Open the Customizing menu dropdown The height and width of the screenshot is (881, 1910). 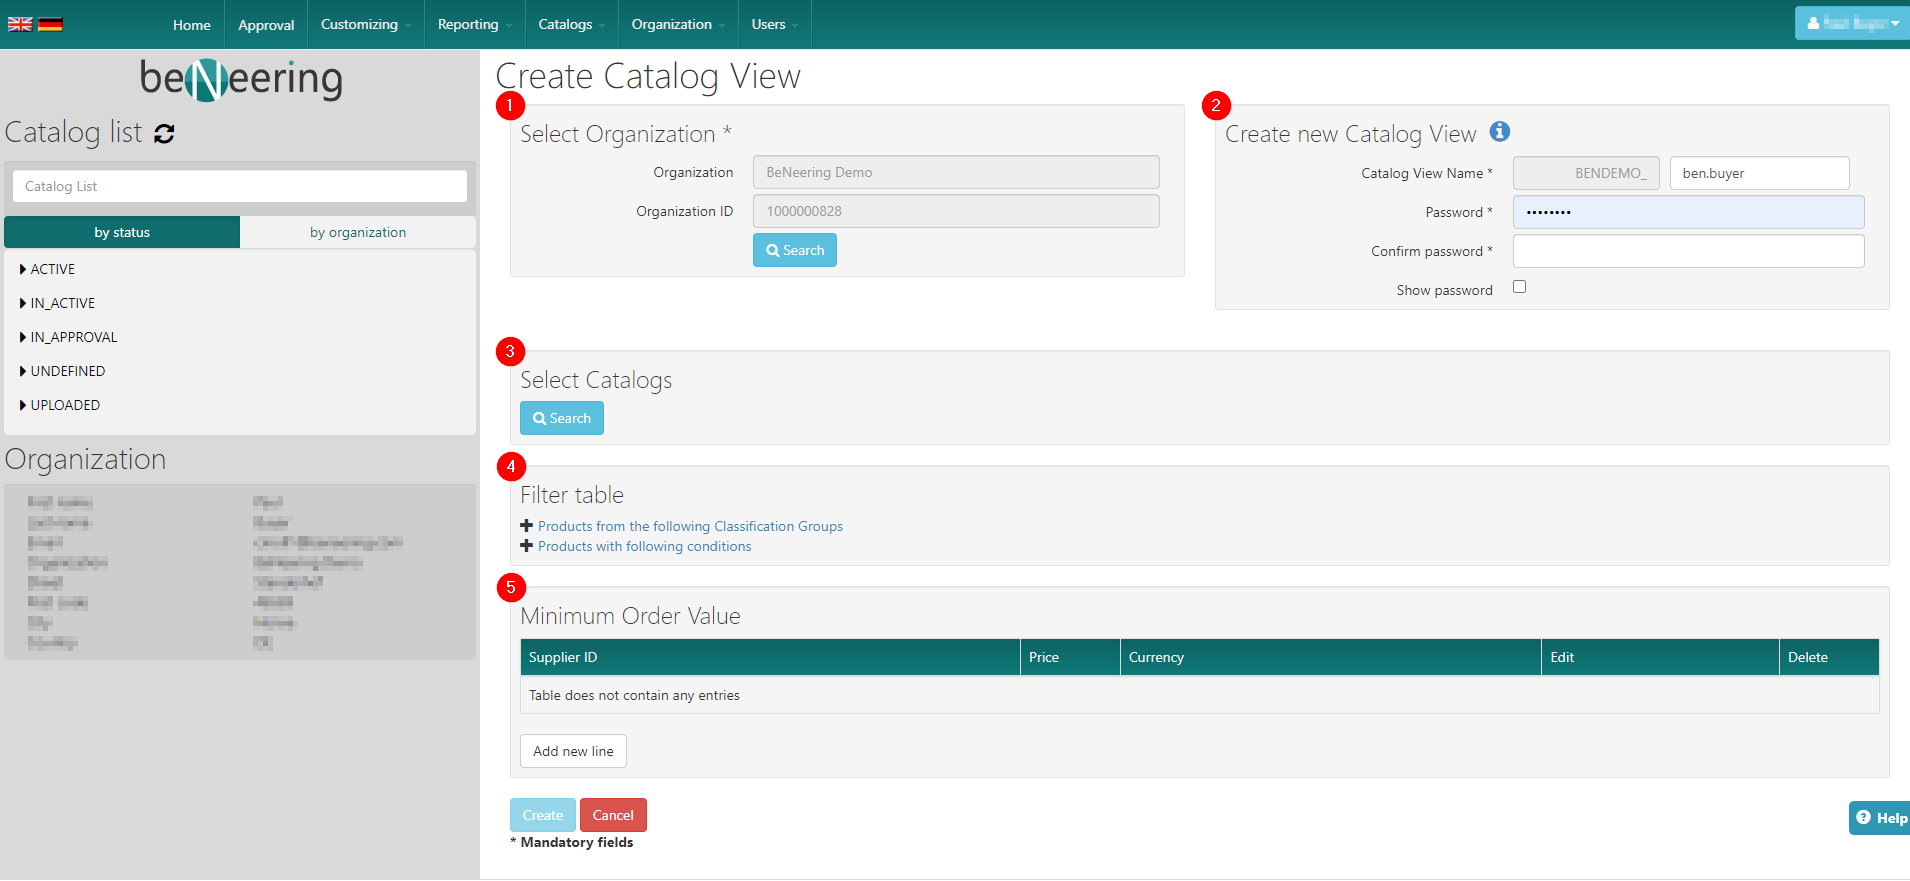(x=365, y=24)
